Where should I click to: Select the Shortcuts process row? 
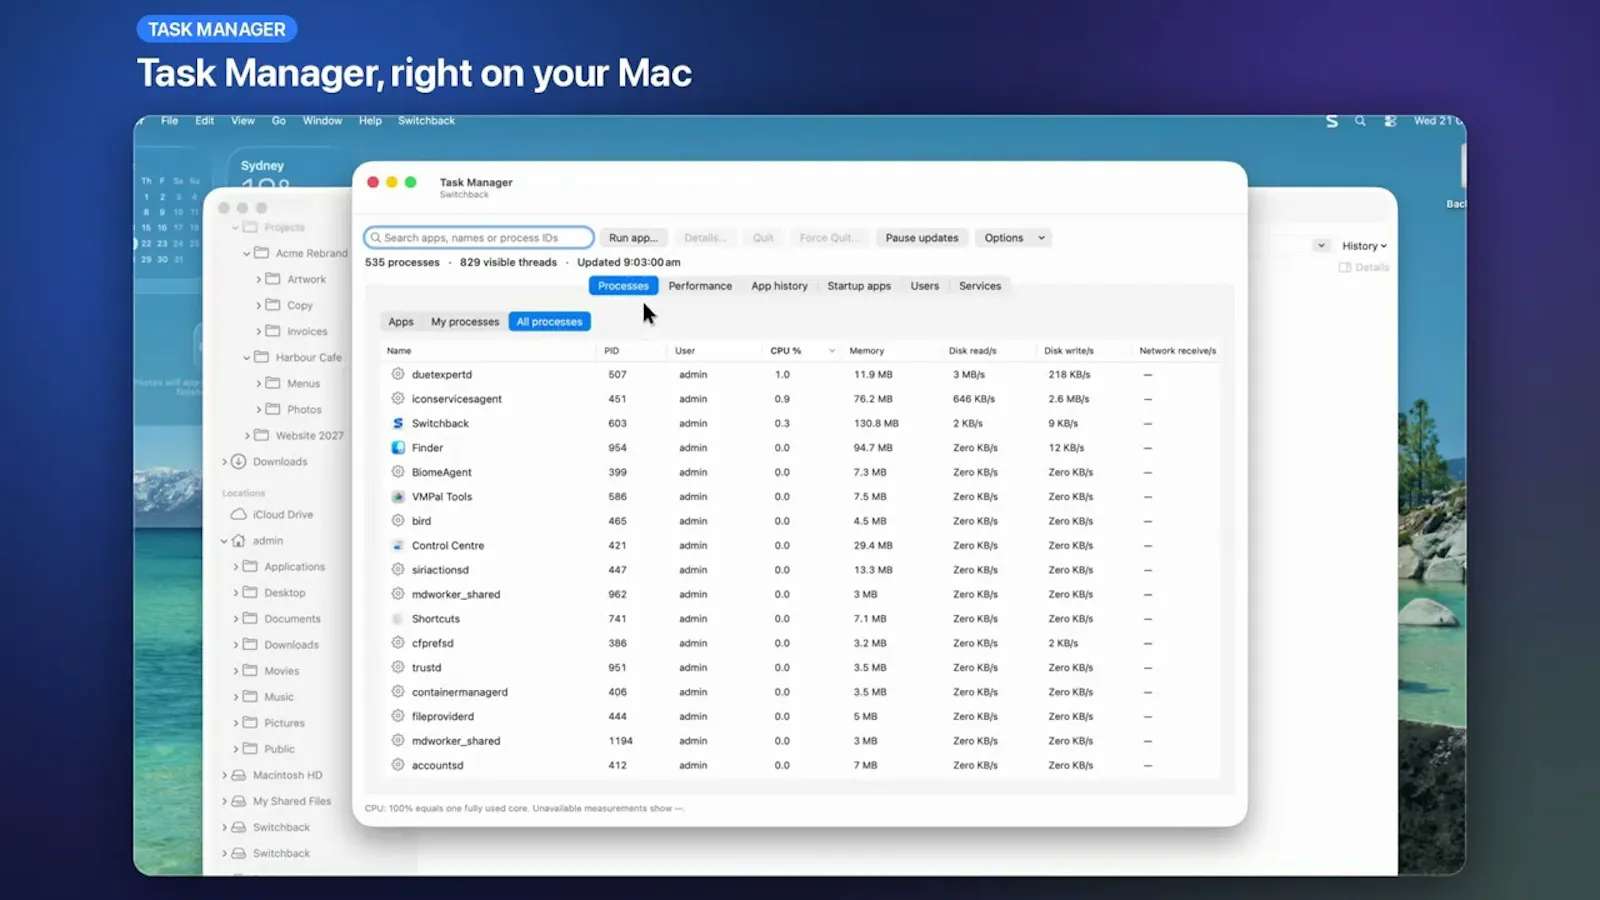click(x=800, y=619)
